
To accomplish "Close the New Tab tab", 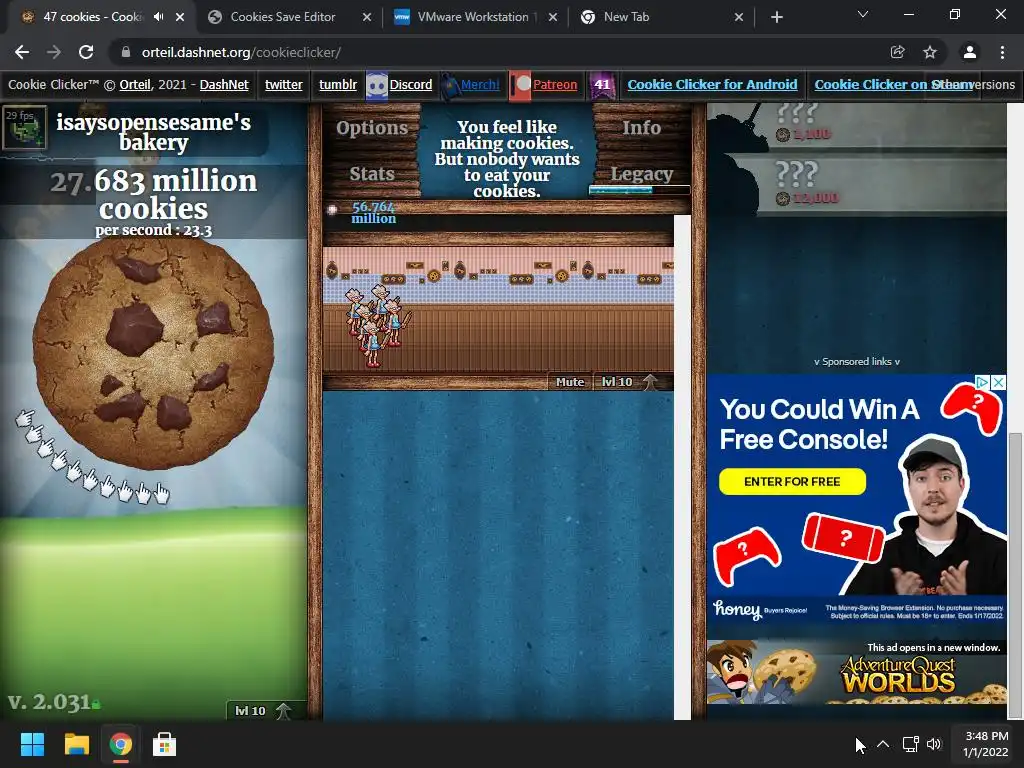I will point(739,17).
